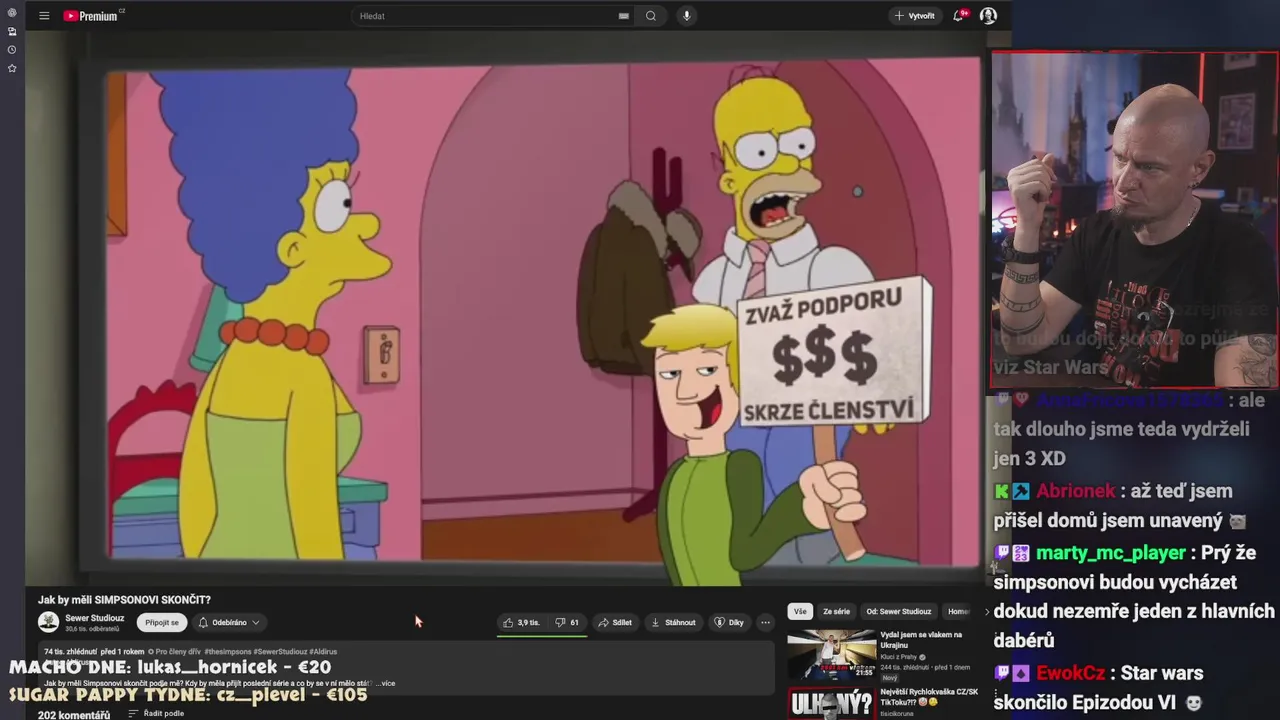
Task: Dislike the video showing 61
Action: coord(567,622)
